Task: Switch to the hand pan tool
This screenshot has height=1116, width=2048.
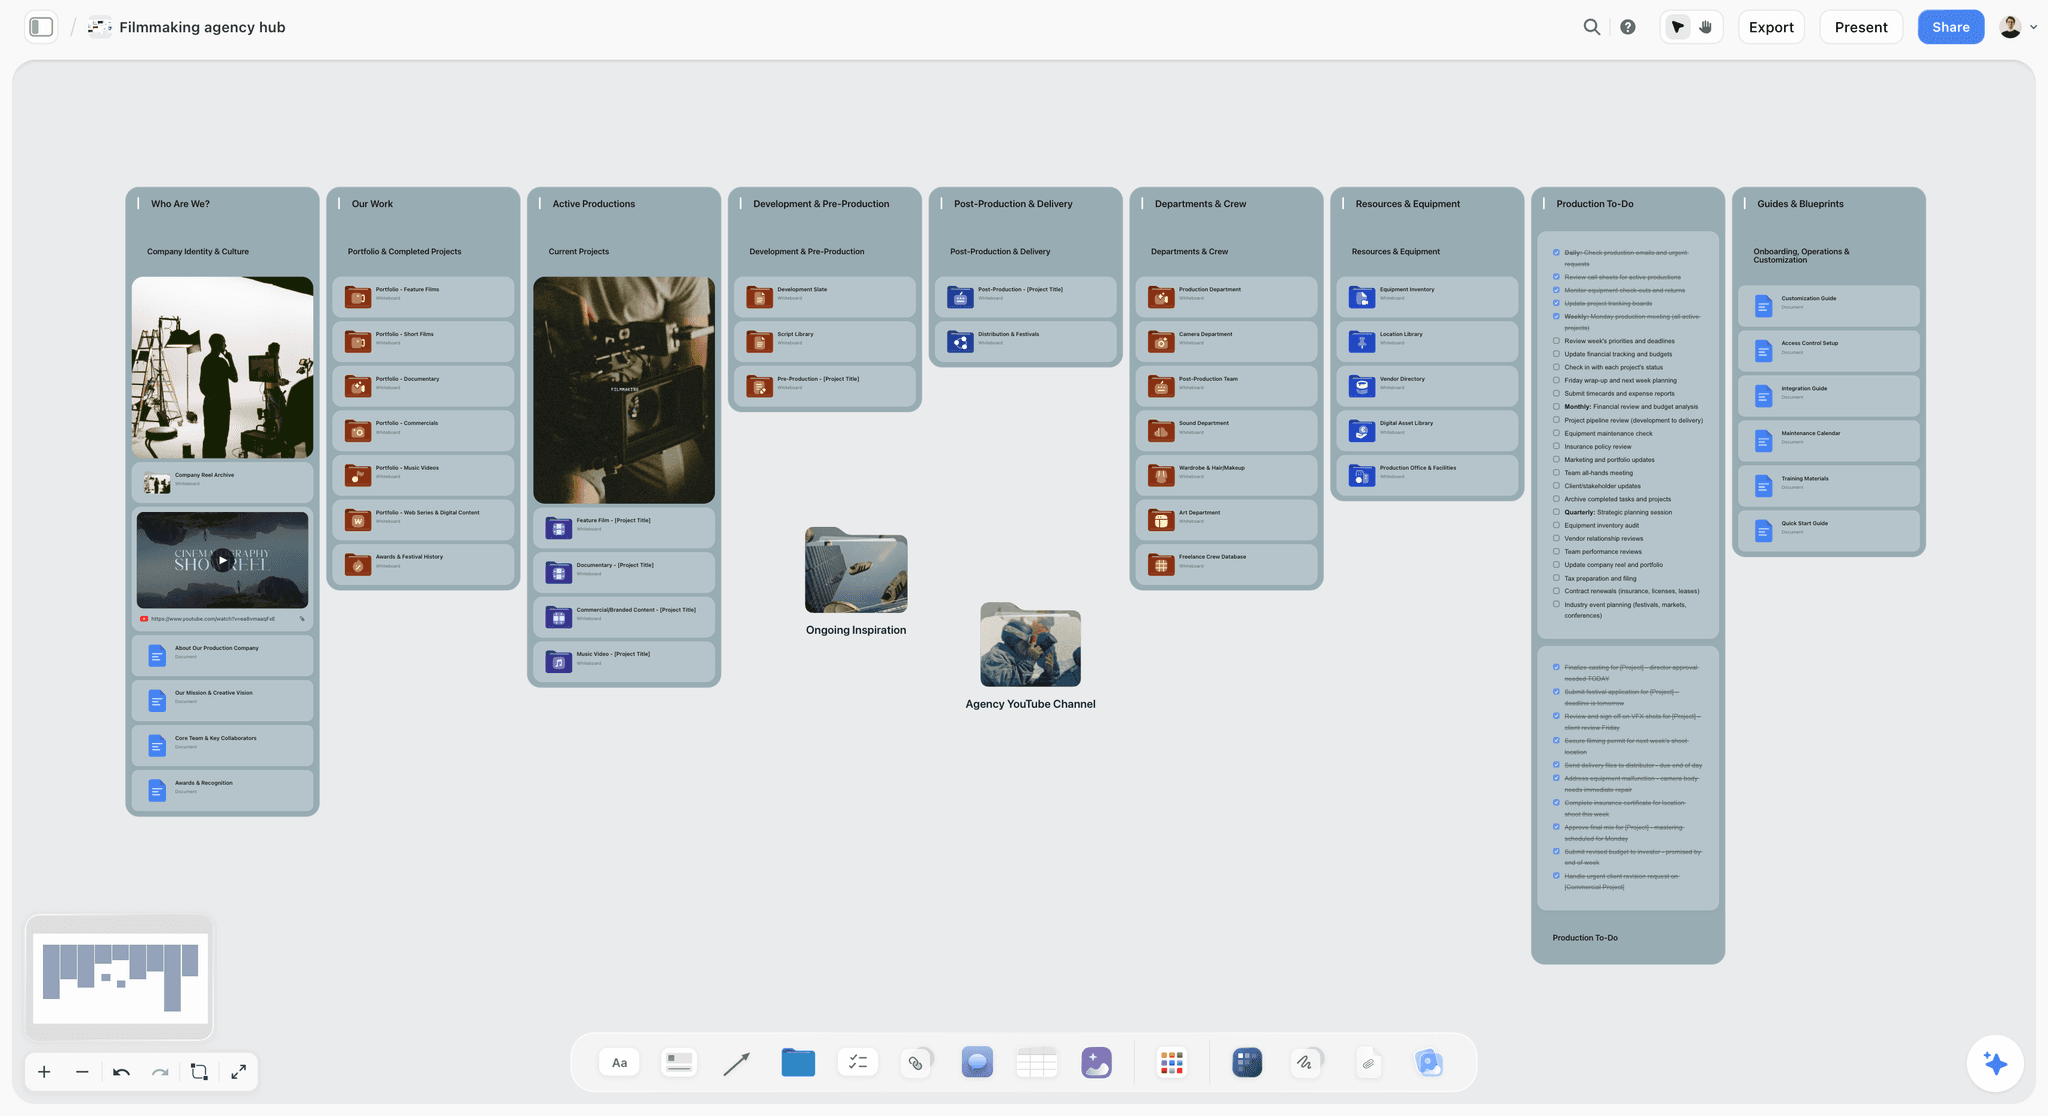Action: click(x=1706, y=27)
